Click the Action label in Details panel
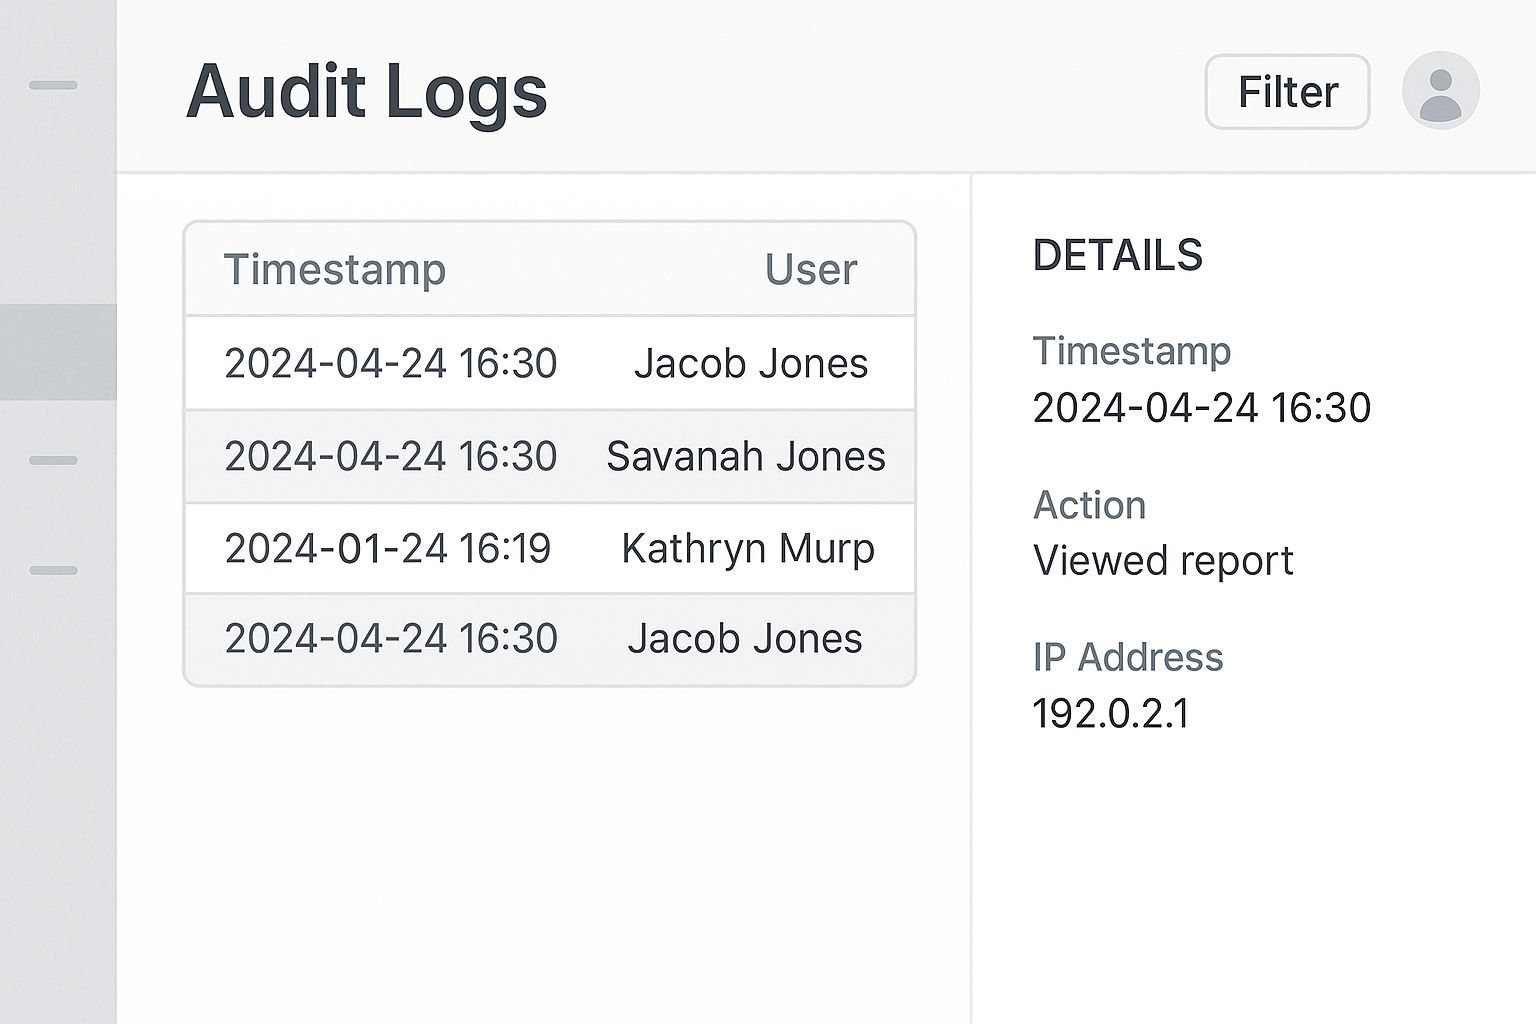 pos(1089,506)
